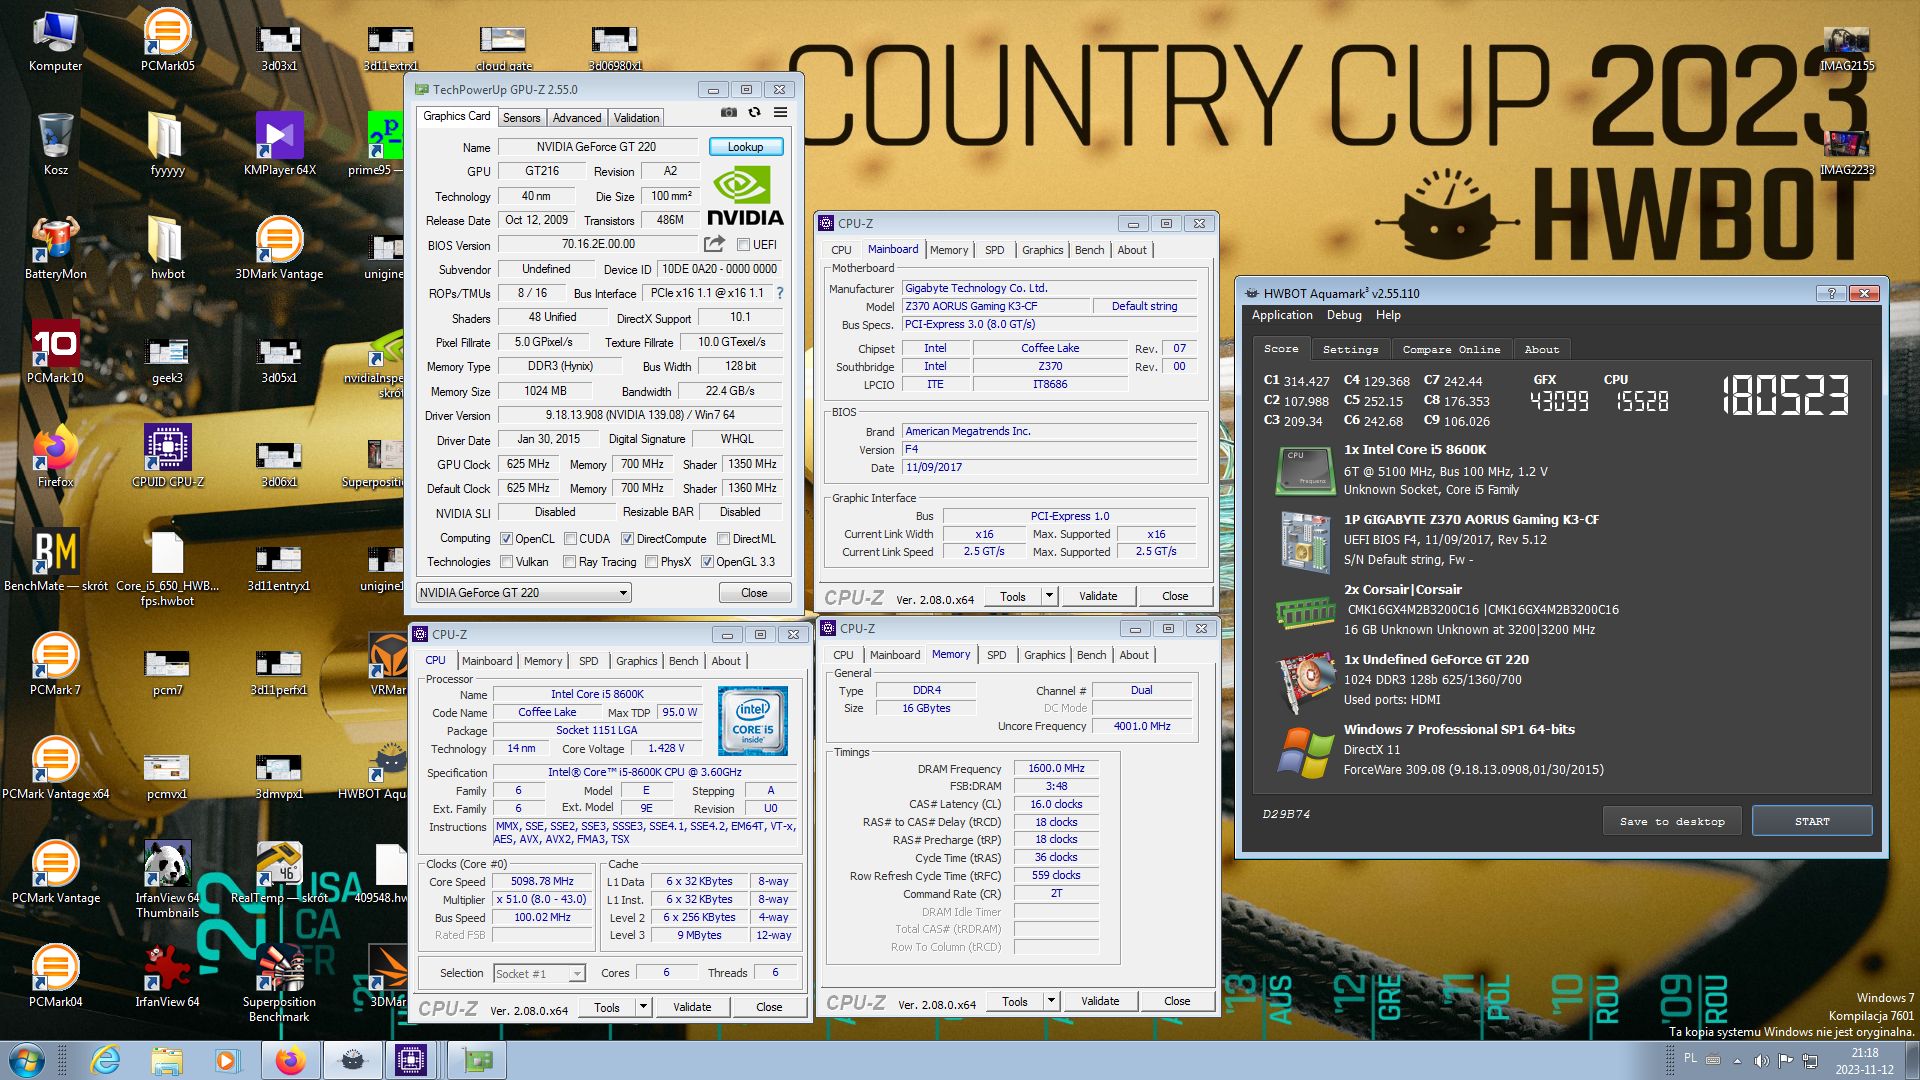Click Save to desktop in Aquamark

point(1672,821)
